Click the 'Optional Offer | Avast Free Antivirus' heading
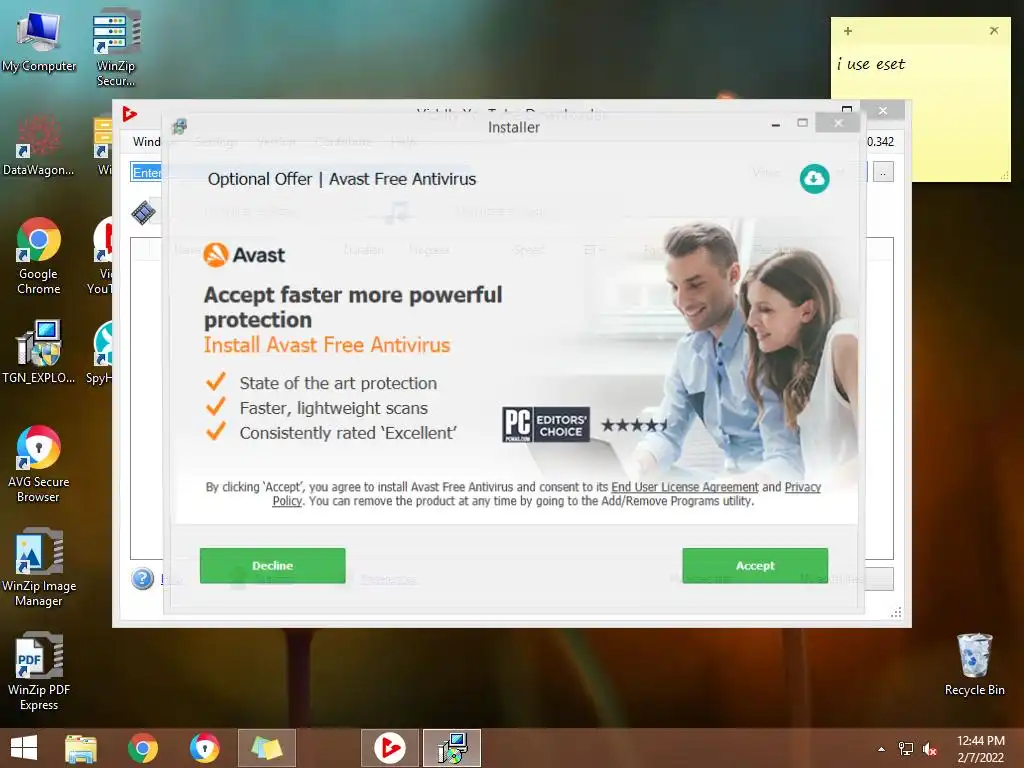 342,179
